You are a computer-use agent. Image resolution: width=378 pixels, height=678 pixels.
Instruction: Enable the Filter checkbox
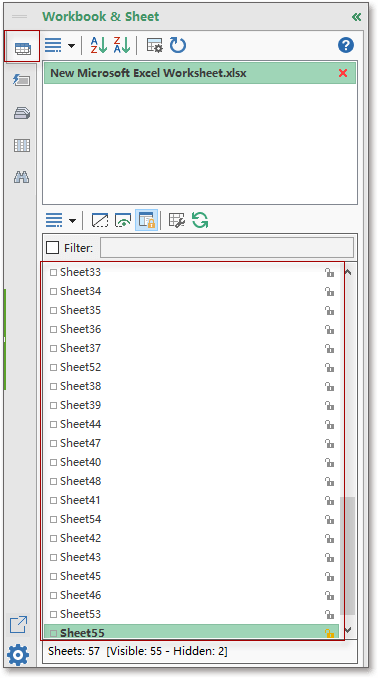click(x=52, y=248)
